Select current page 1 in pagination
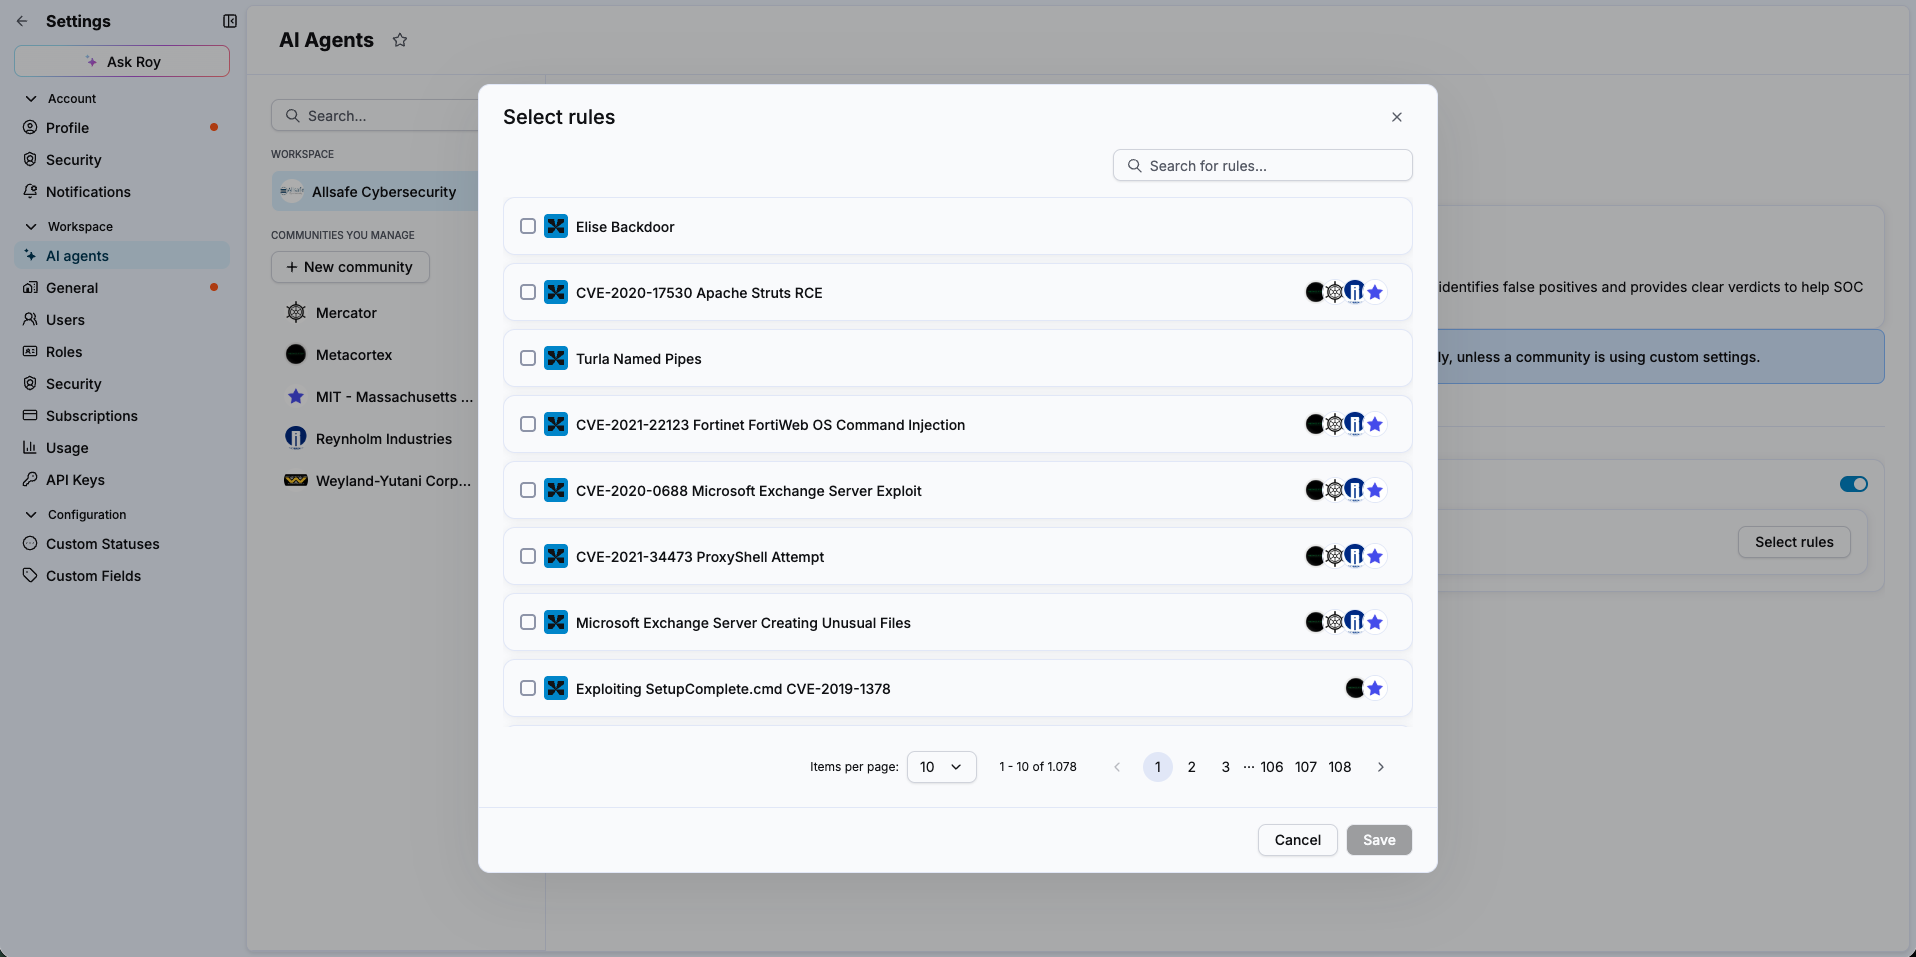 [1157, 767]
